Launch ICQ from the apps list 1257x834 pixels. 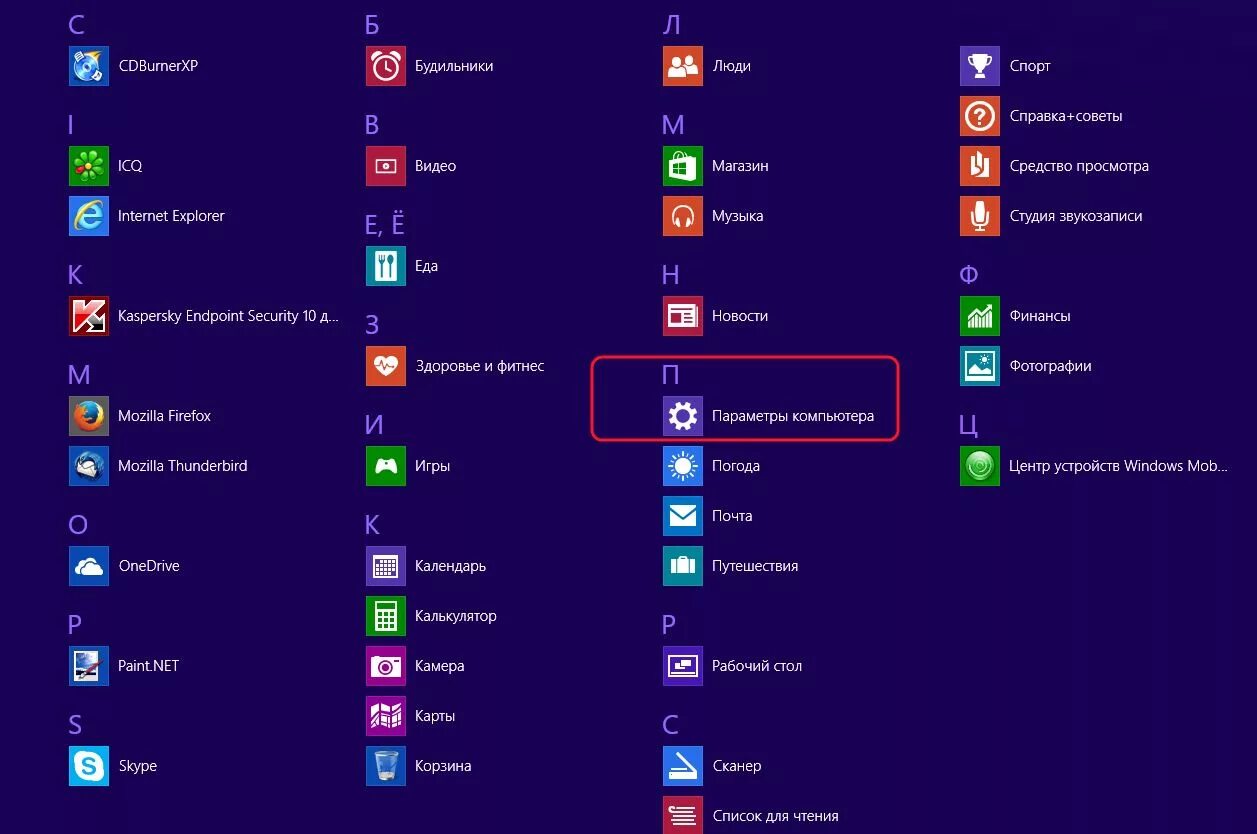[89, 166]
